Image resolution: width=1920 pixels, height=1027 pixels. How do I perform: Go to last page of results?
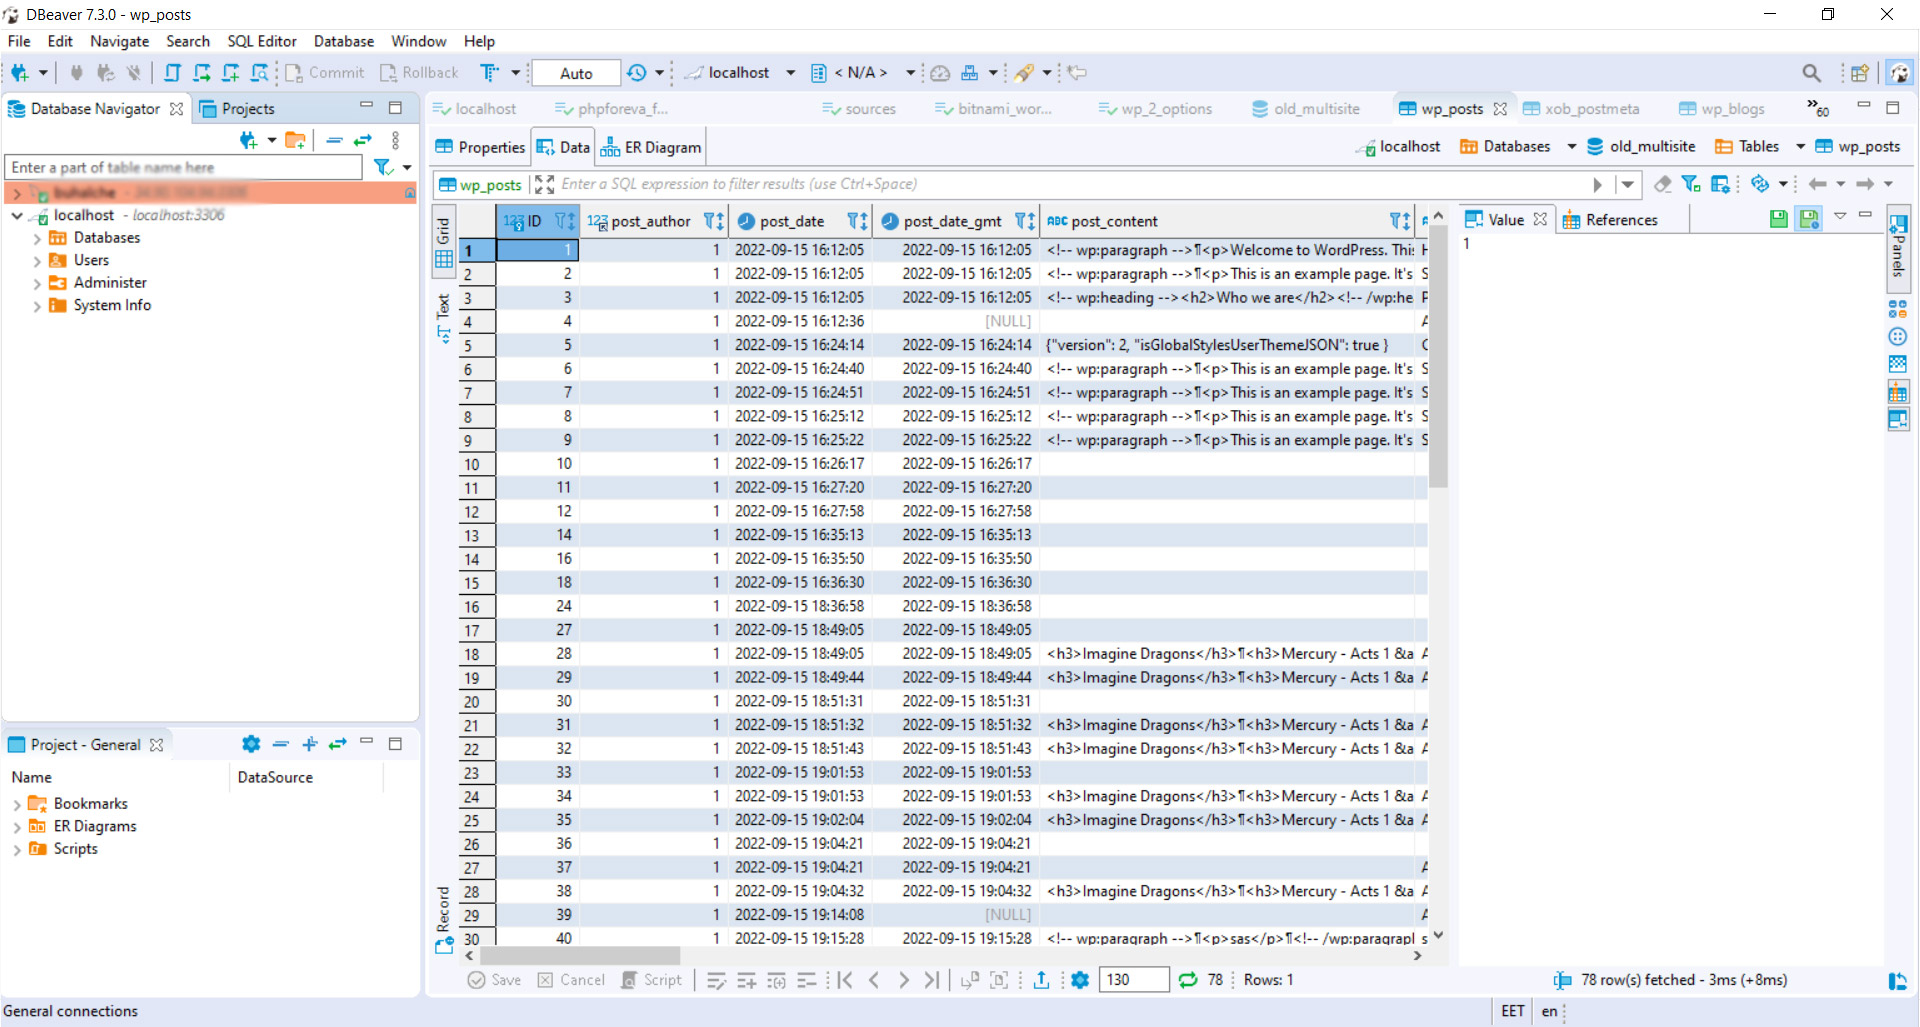(932, 980)
